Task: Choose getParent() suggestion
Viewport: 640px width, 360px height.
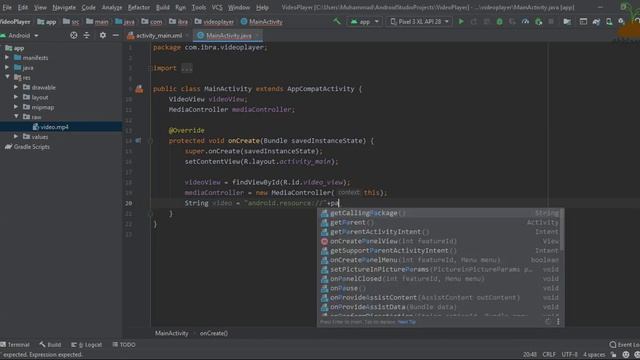Action: coord(440,222)
